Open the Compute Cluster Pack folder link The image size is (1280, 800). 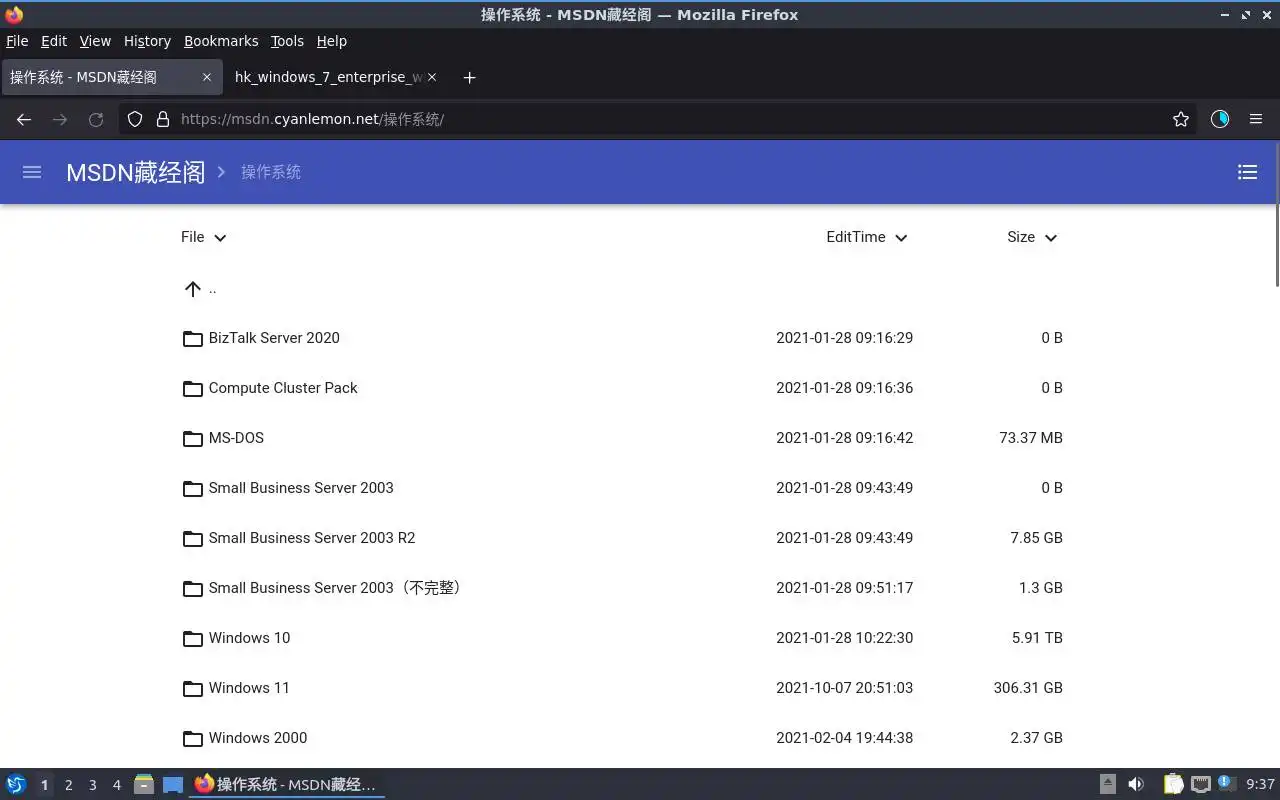(x=283, y=388)
